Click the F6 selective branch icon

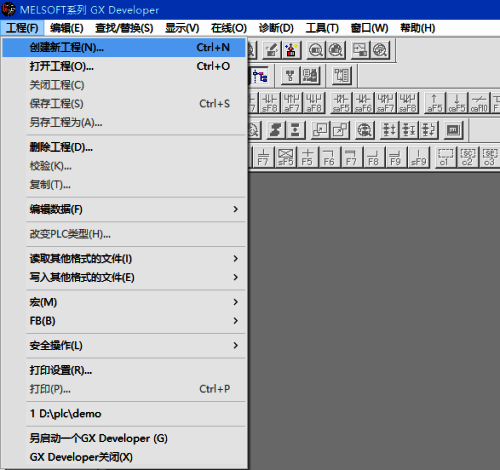pos(329,157)
